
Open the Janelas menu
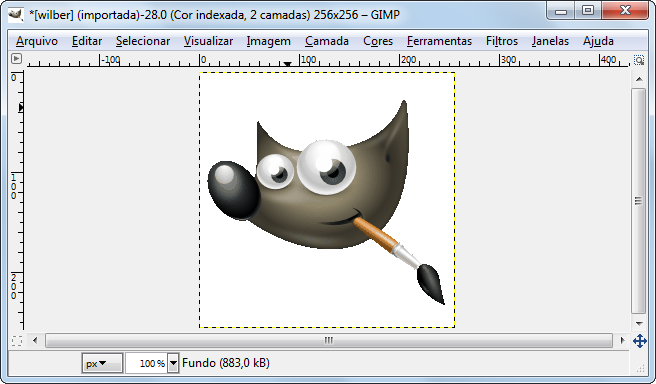(551, 41)
